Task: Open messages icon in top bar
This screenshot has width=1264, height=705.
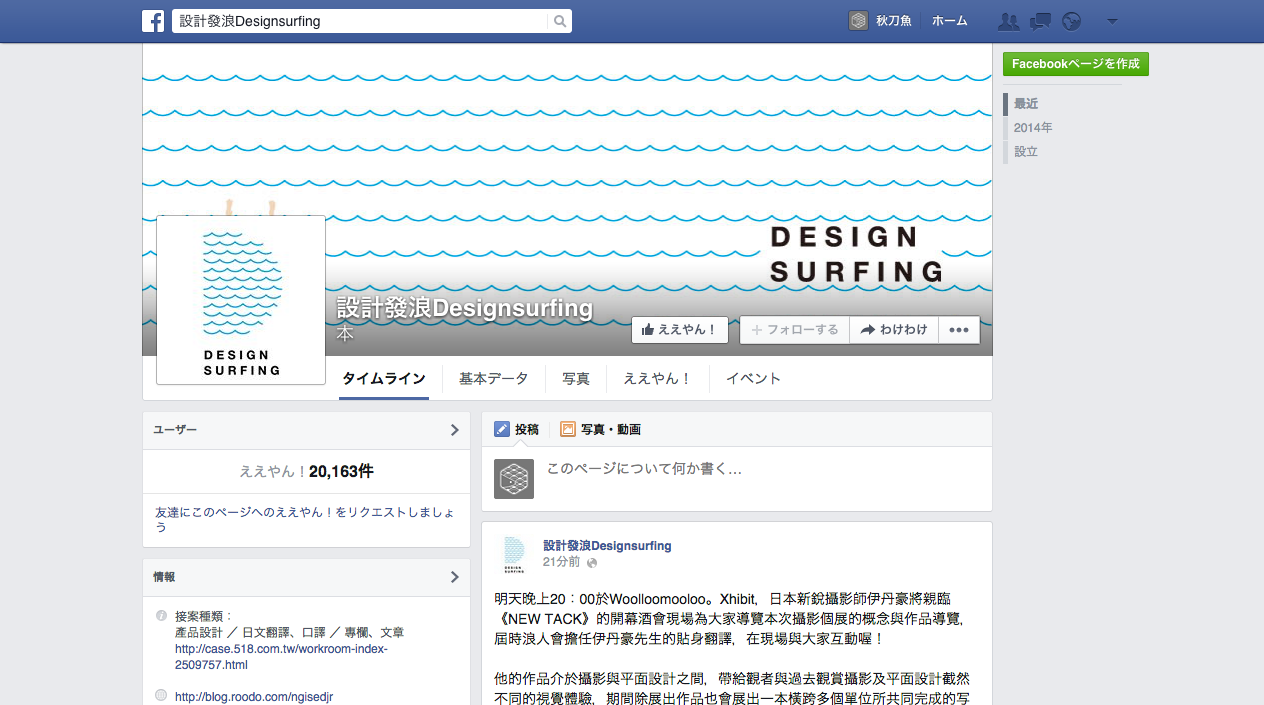Action: 1041,21
